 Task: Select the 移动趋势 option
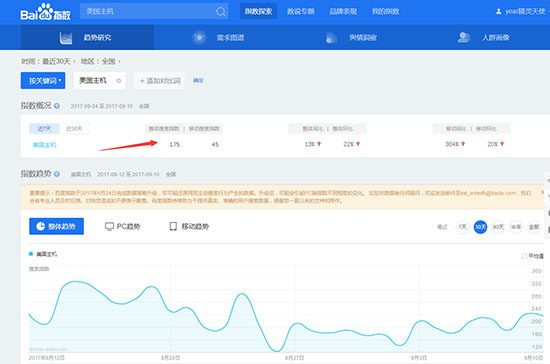coord(189,227)
